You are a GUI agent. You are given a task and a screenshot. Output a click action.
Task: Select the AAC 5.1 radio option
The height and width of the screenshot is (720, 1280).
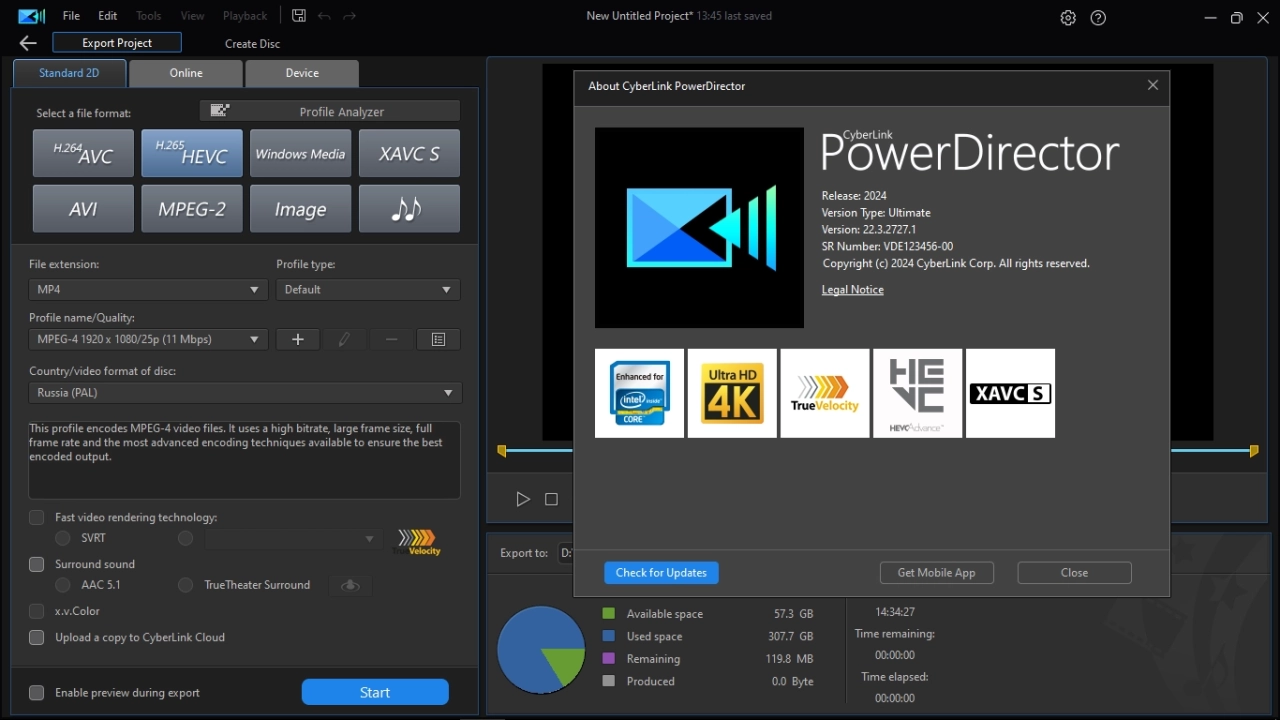(62, 585)
